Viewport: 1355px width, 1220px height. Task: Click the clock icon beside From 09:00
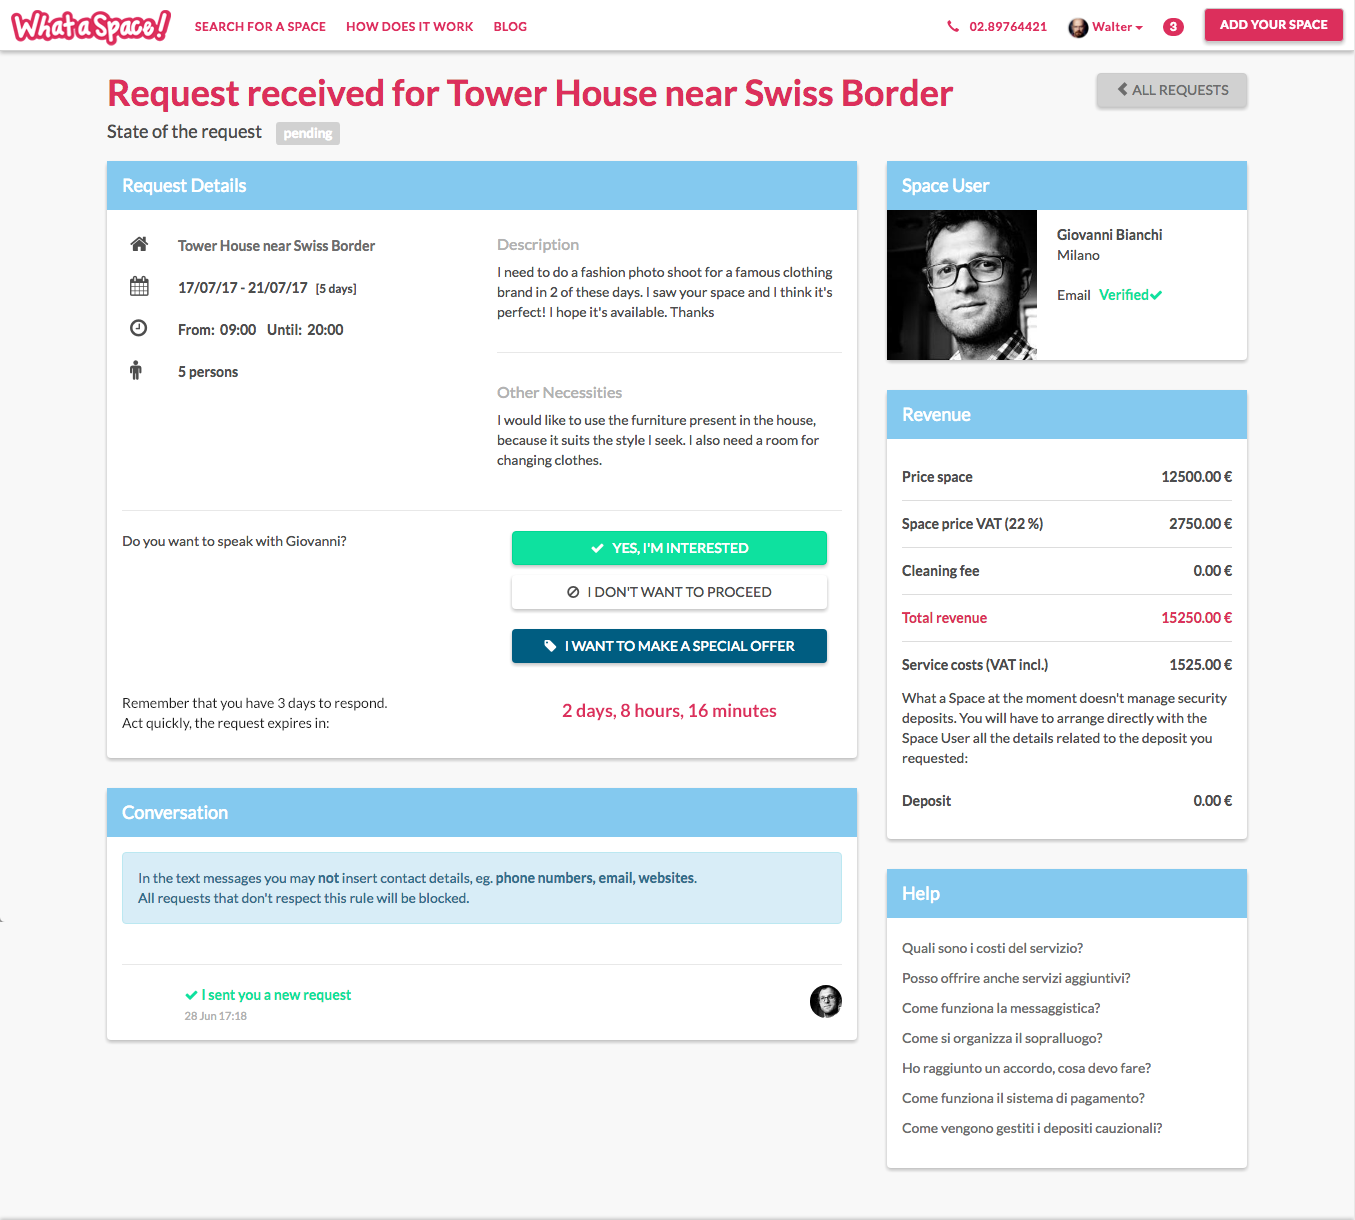(x=139, y=328)
